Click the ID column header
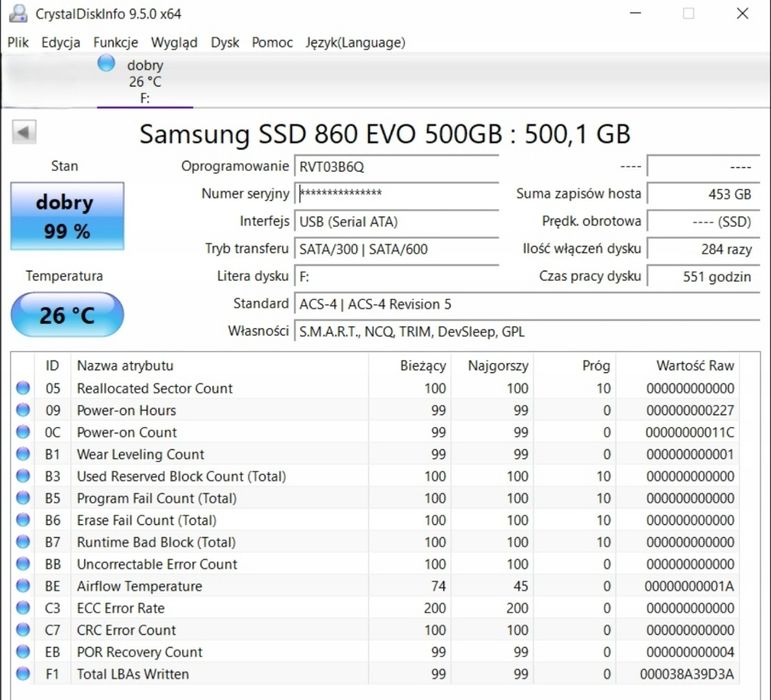 coord(53,366)
